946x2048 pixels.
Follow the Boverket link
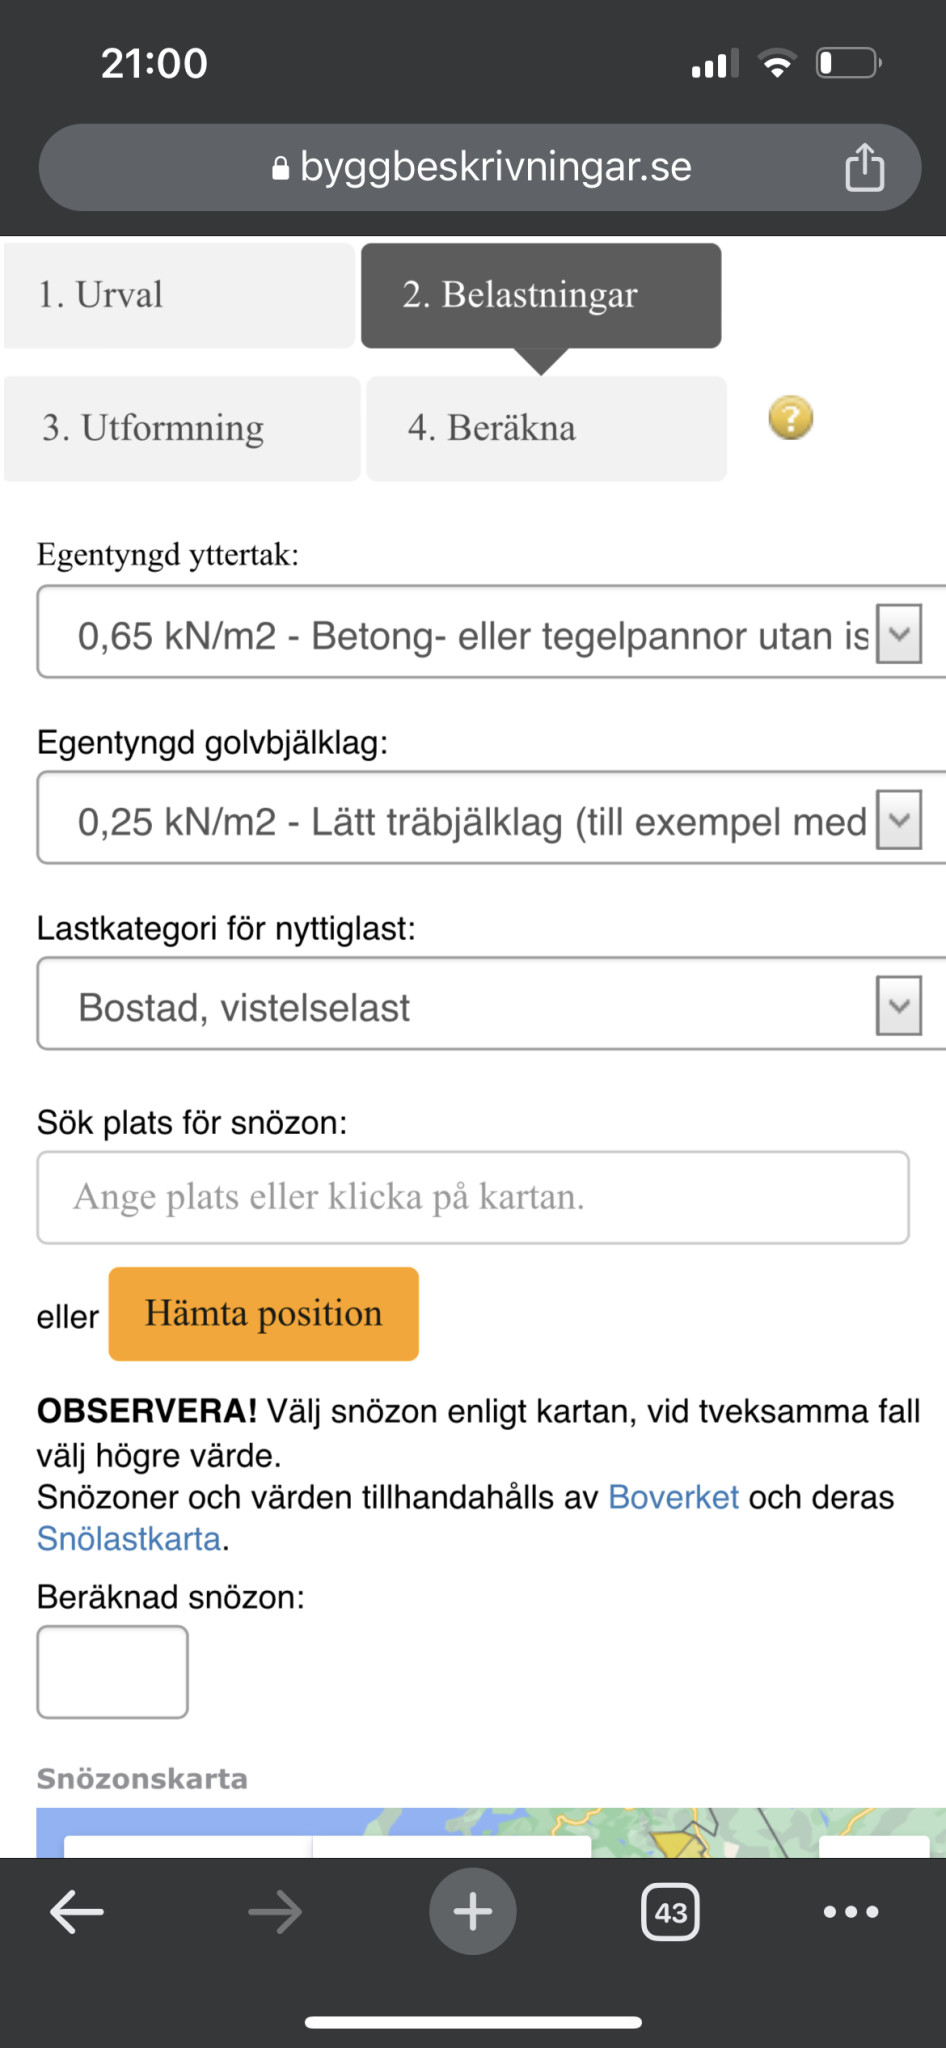click(673, 1497)
